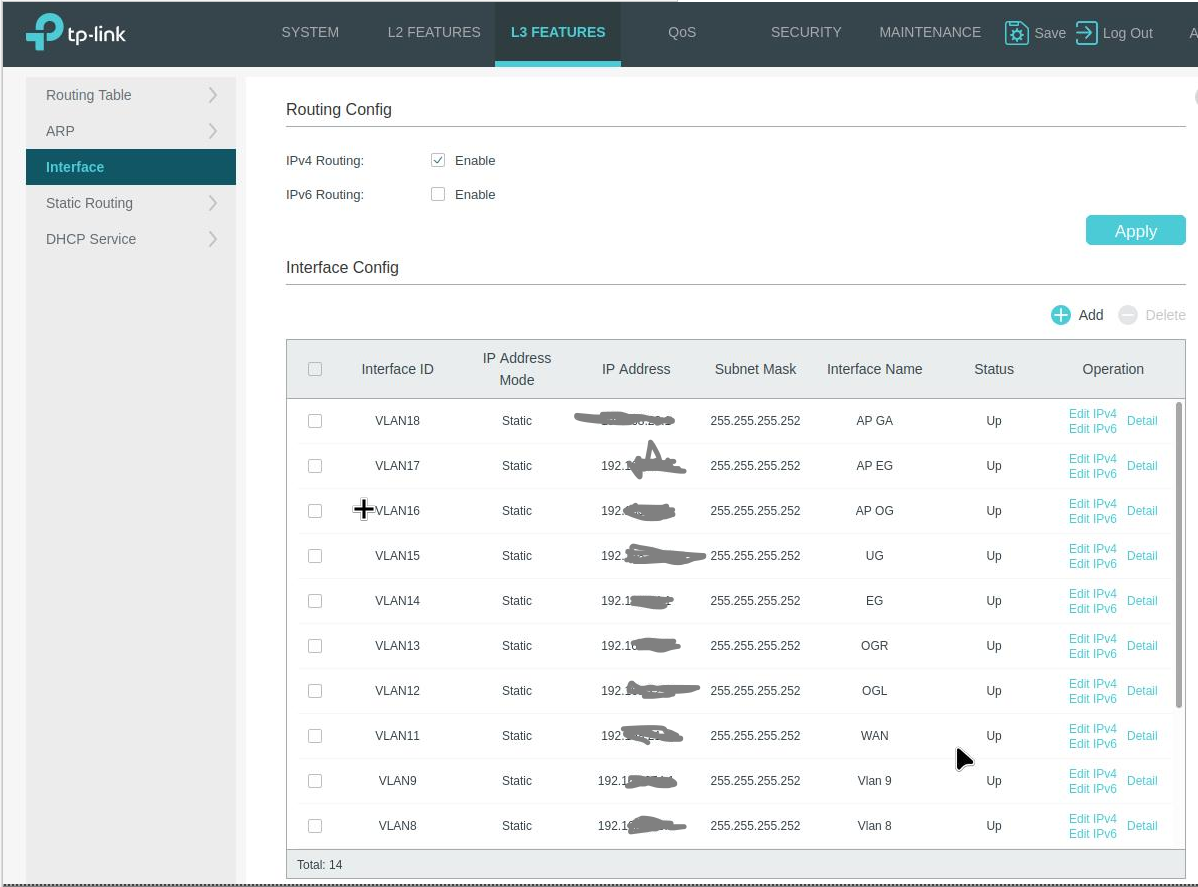
Task: Click Edit IPv6 for VLAN14
Action: click(x=1093, y=609)
